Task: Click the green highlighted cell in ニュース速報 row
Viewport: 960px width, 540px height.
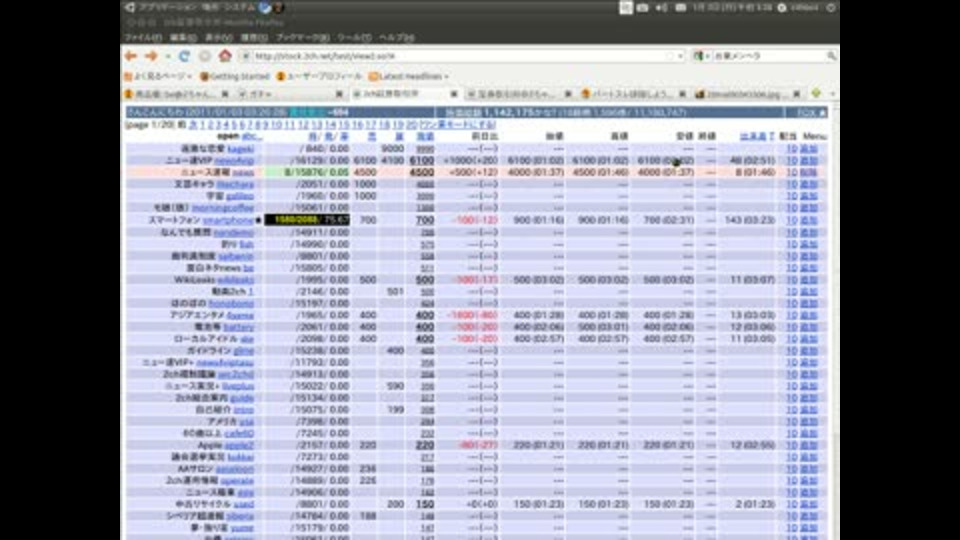Action: coord(307,173)
